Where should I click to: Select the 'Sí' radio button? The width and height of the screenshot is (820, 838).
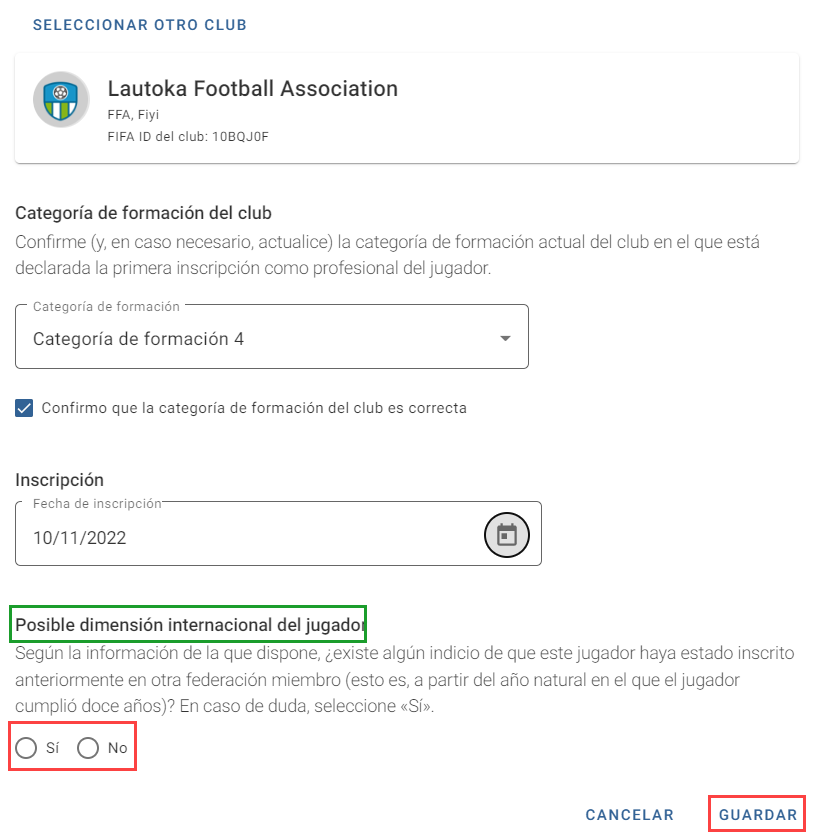click(x=26, y=748)
